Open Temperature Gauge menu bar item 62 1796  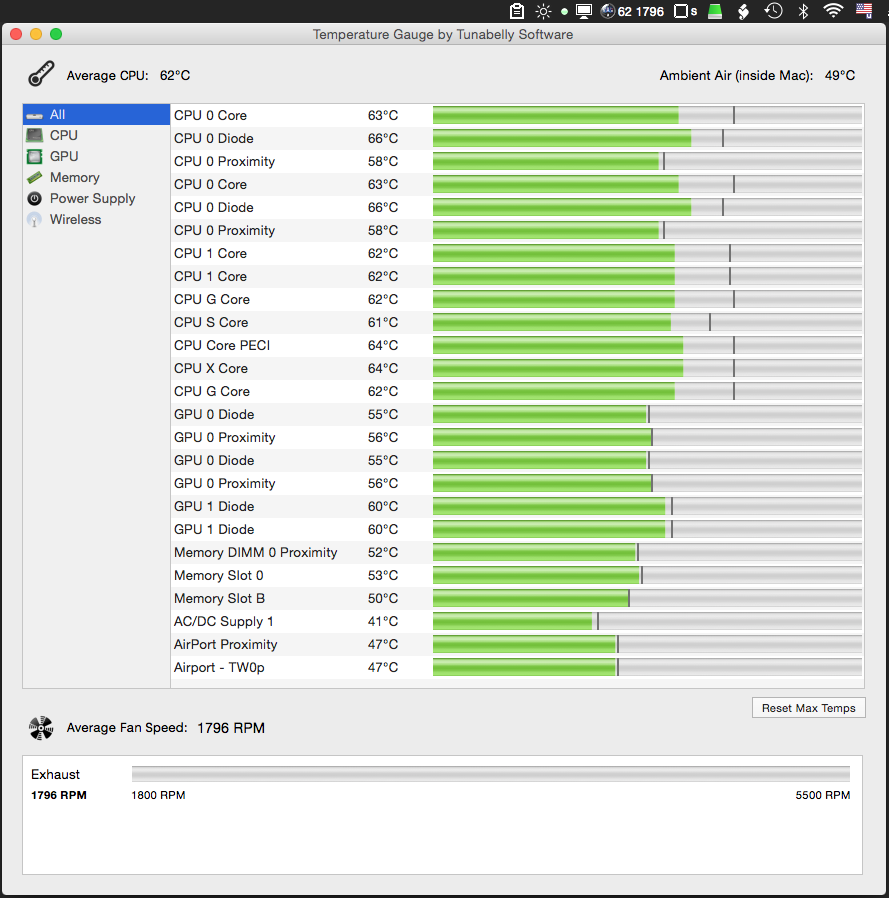pos(632,11)
